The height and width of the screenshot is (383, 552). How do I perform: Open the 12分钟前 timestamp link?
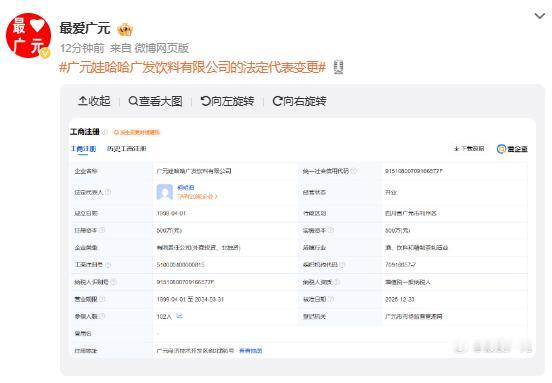(x=82, y=48)
